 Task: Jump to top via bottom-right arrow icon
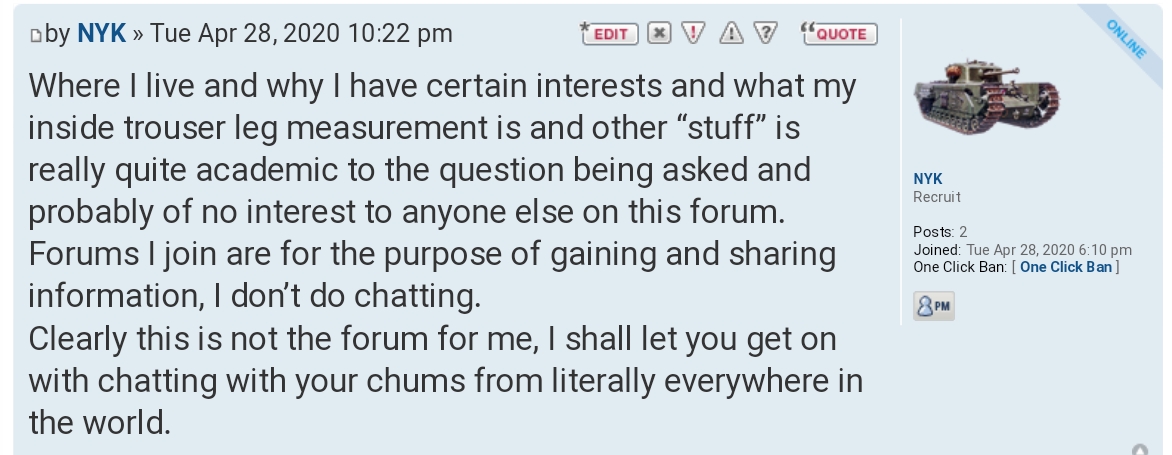point(1138,450)
